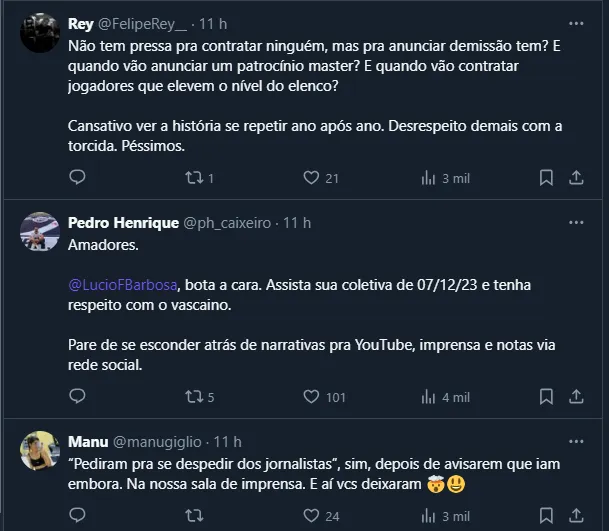Open Pedro Henrique's profile picture
The image size is (609, 531).
(x=40, y=232)
